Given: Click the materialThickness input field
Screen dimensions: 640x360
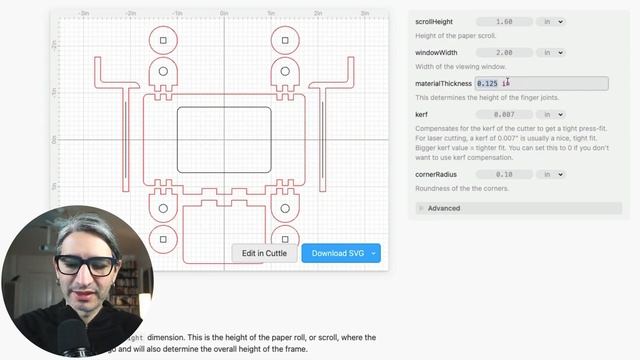Looking at the screenshot, I should [542, 83].
